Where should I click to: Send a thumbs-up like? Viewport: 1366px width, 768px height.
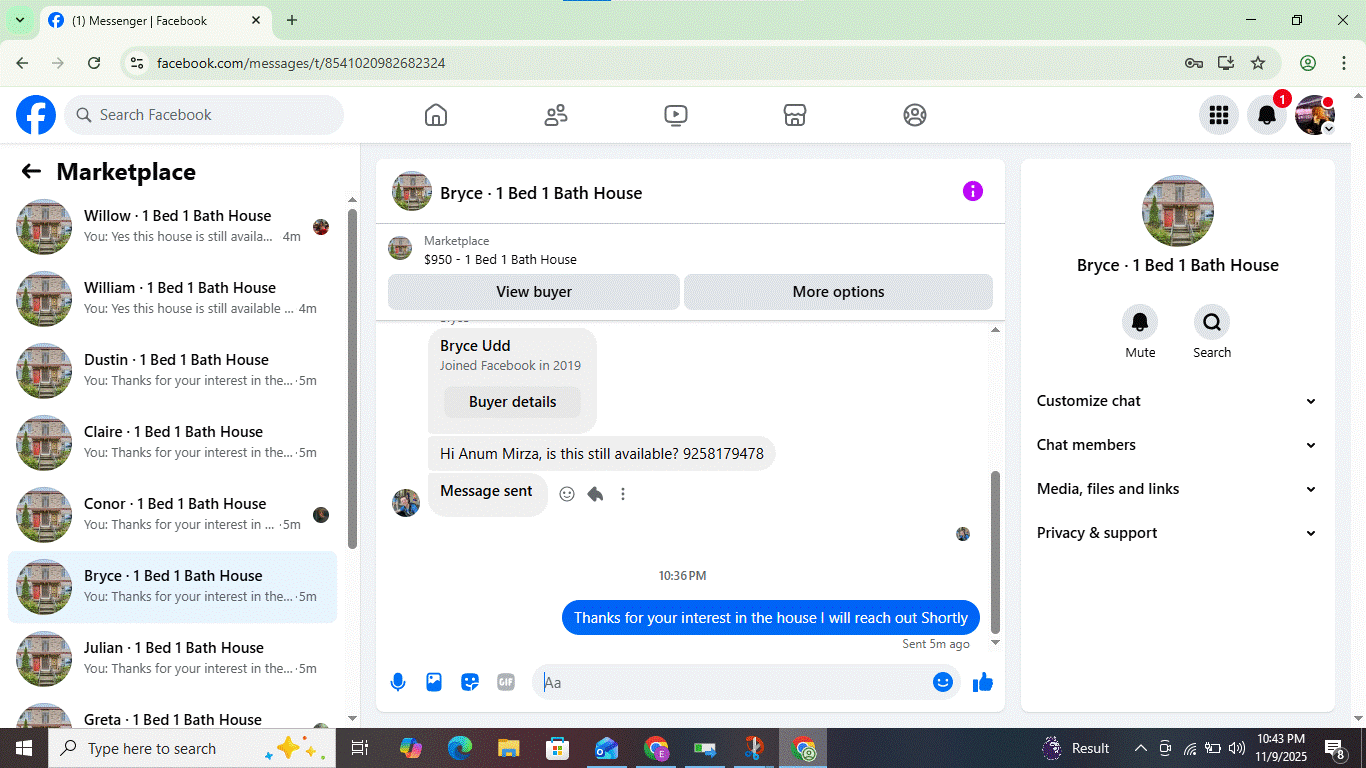(x=983, y=682)
